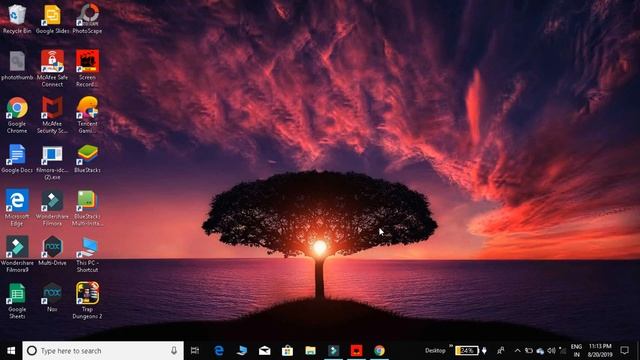Switch the ENG IN input language
The image size is (640, 360).
pyautogui.click(x=576, y=351)
